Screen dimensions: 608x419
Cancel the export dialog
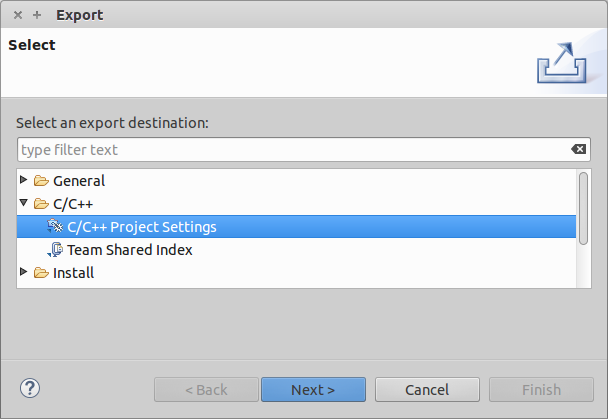click(x=427, y=390)
